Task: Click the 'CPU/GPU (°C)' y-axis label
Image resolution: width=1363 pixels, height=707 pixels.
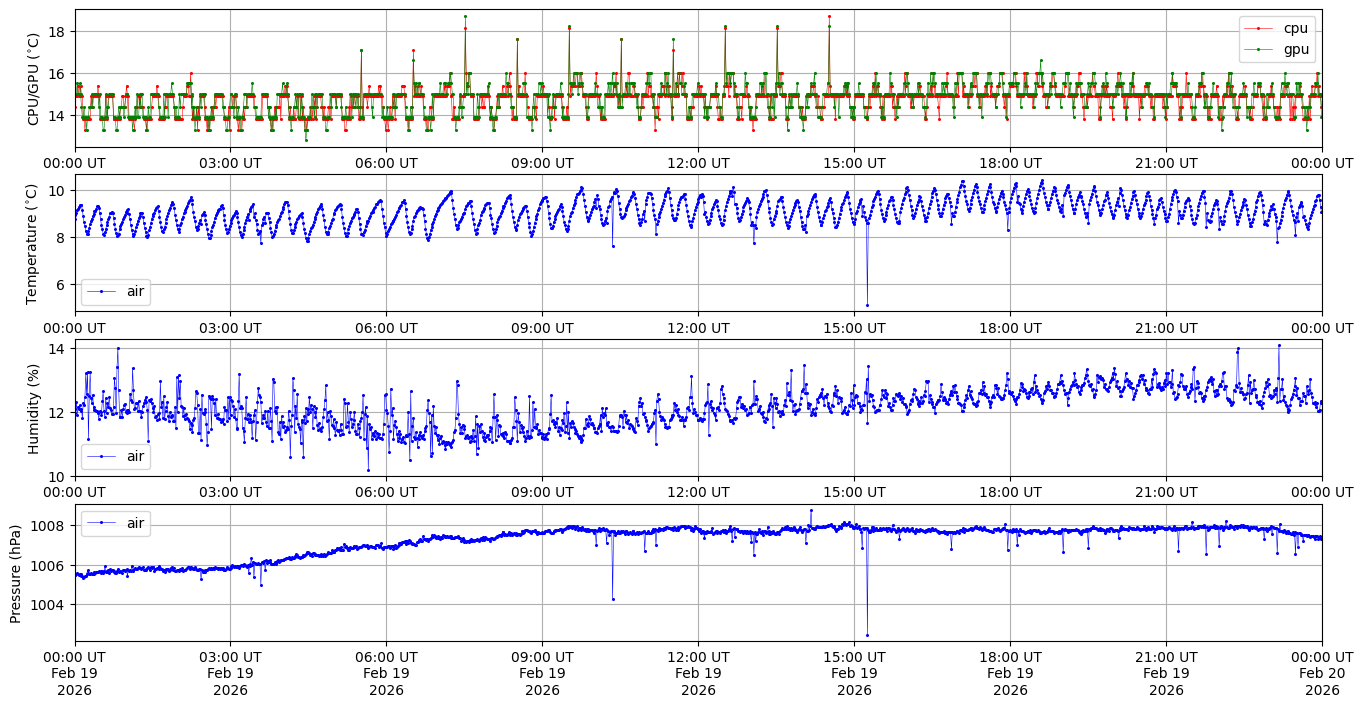Action: tap(33, 79)
